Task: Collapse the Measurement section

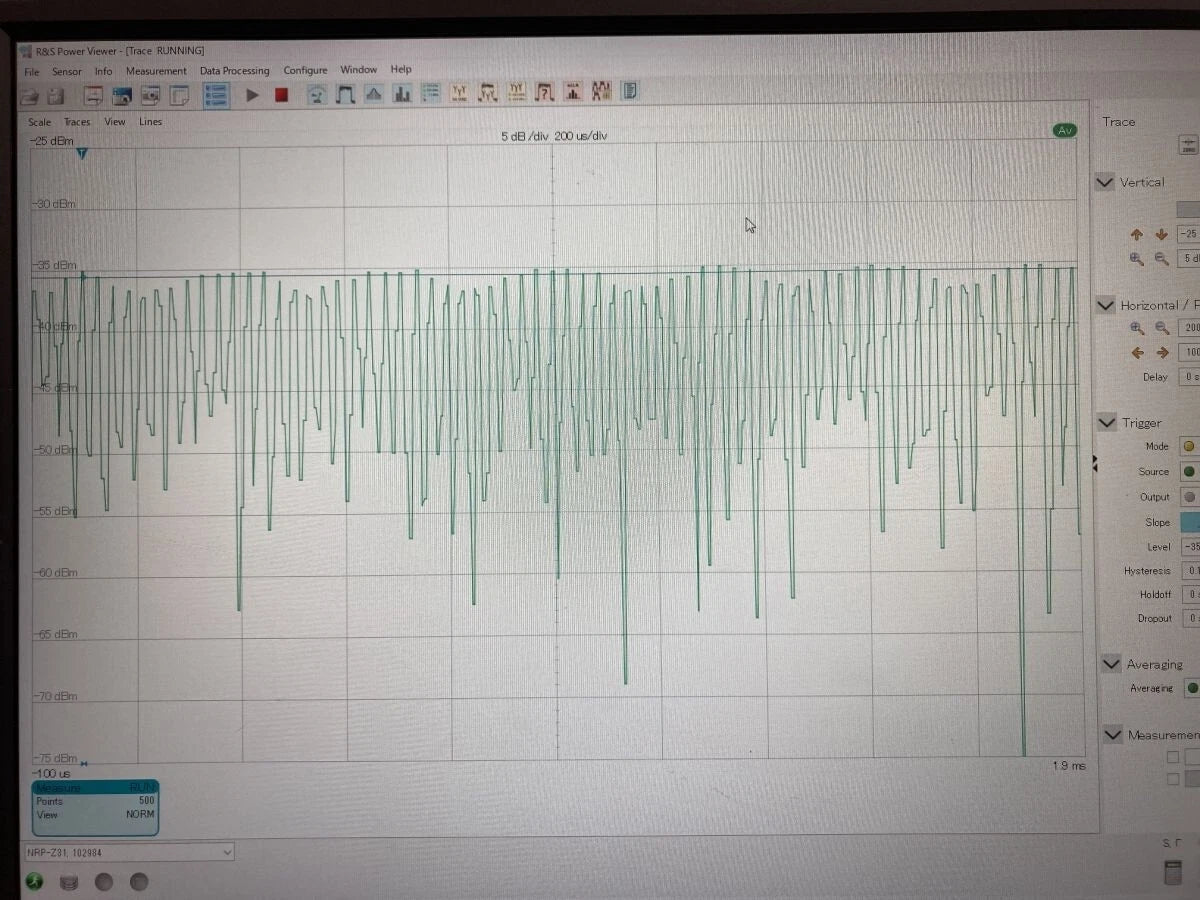Action: click(x=1112, y=735)
